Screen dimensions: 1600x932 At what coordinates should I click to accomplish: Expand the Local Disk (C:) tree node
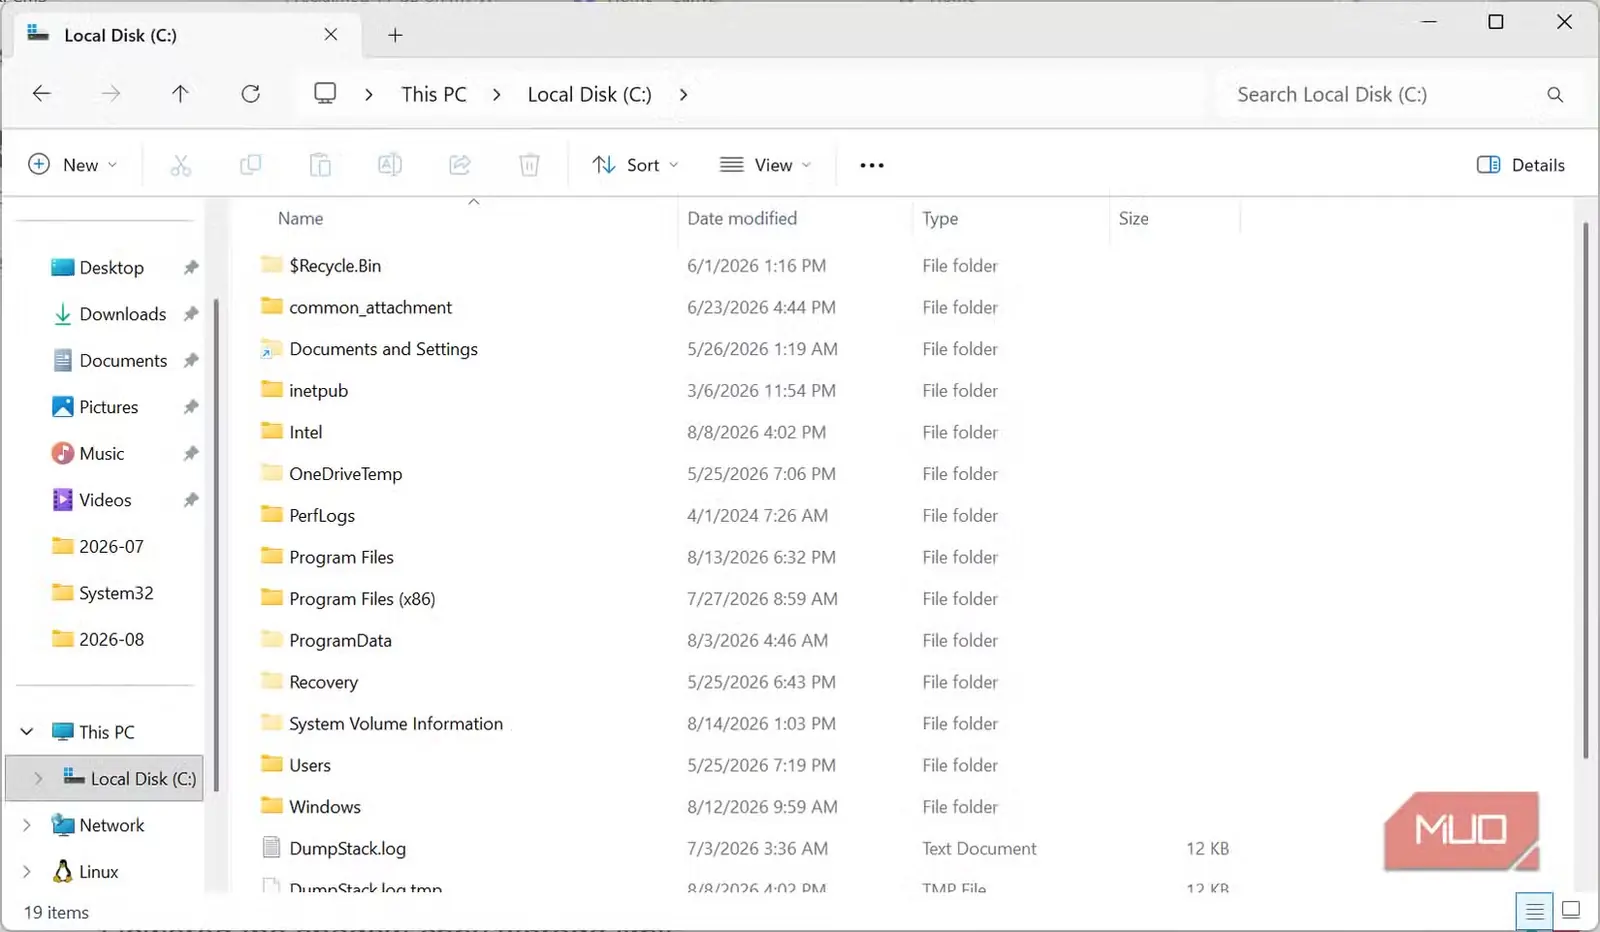pos(38,778)
